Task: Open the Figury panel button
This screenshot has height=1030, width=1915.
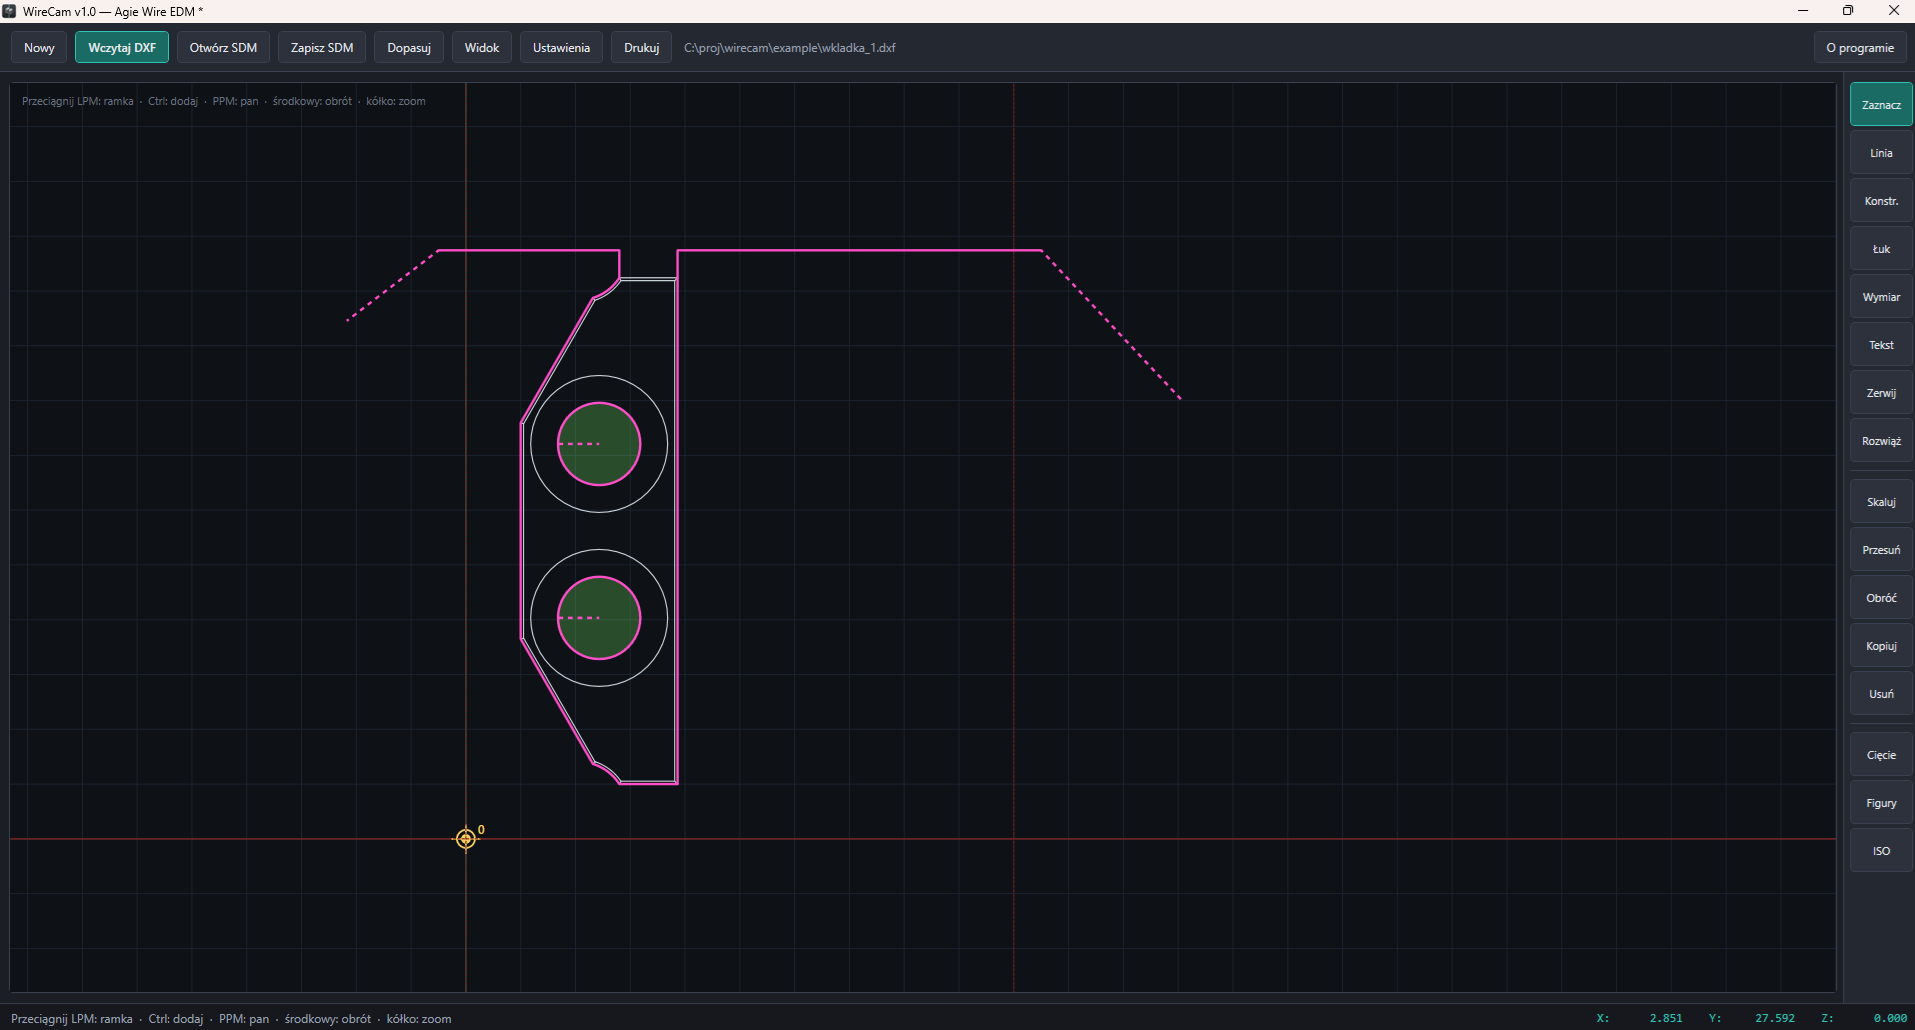Action: click(1881, 803)
